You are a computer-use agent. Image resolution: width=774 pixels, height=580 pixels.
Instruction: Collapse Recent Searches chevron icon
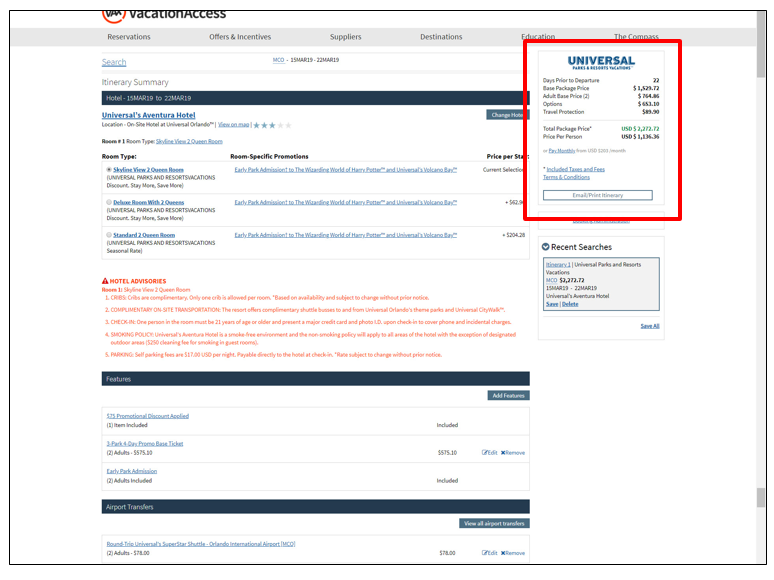545,247
